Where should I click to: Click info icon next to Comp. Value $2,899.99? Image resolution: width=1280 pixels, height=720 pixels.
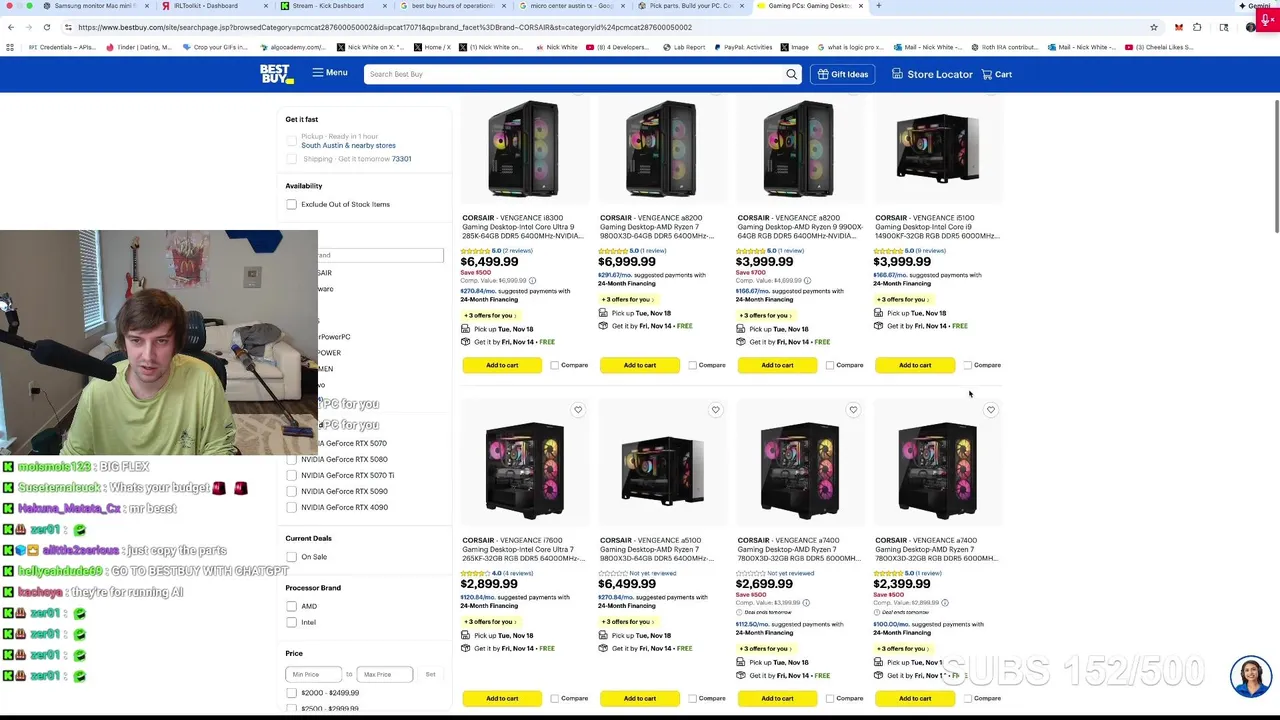944,603
